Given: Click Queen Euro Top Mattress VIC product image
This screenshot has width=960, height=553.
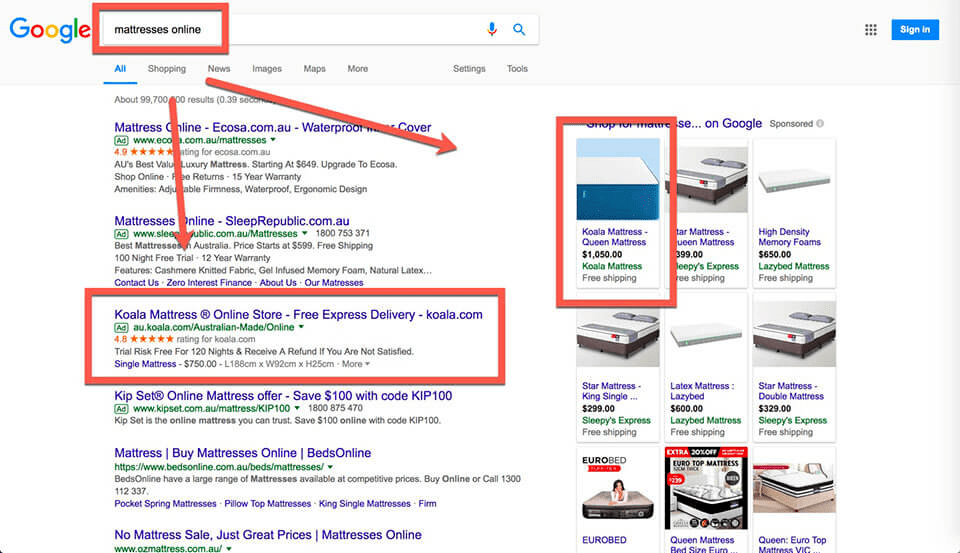Looking at the screenshot, I should (x=794, y=488).
